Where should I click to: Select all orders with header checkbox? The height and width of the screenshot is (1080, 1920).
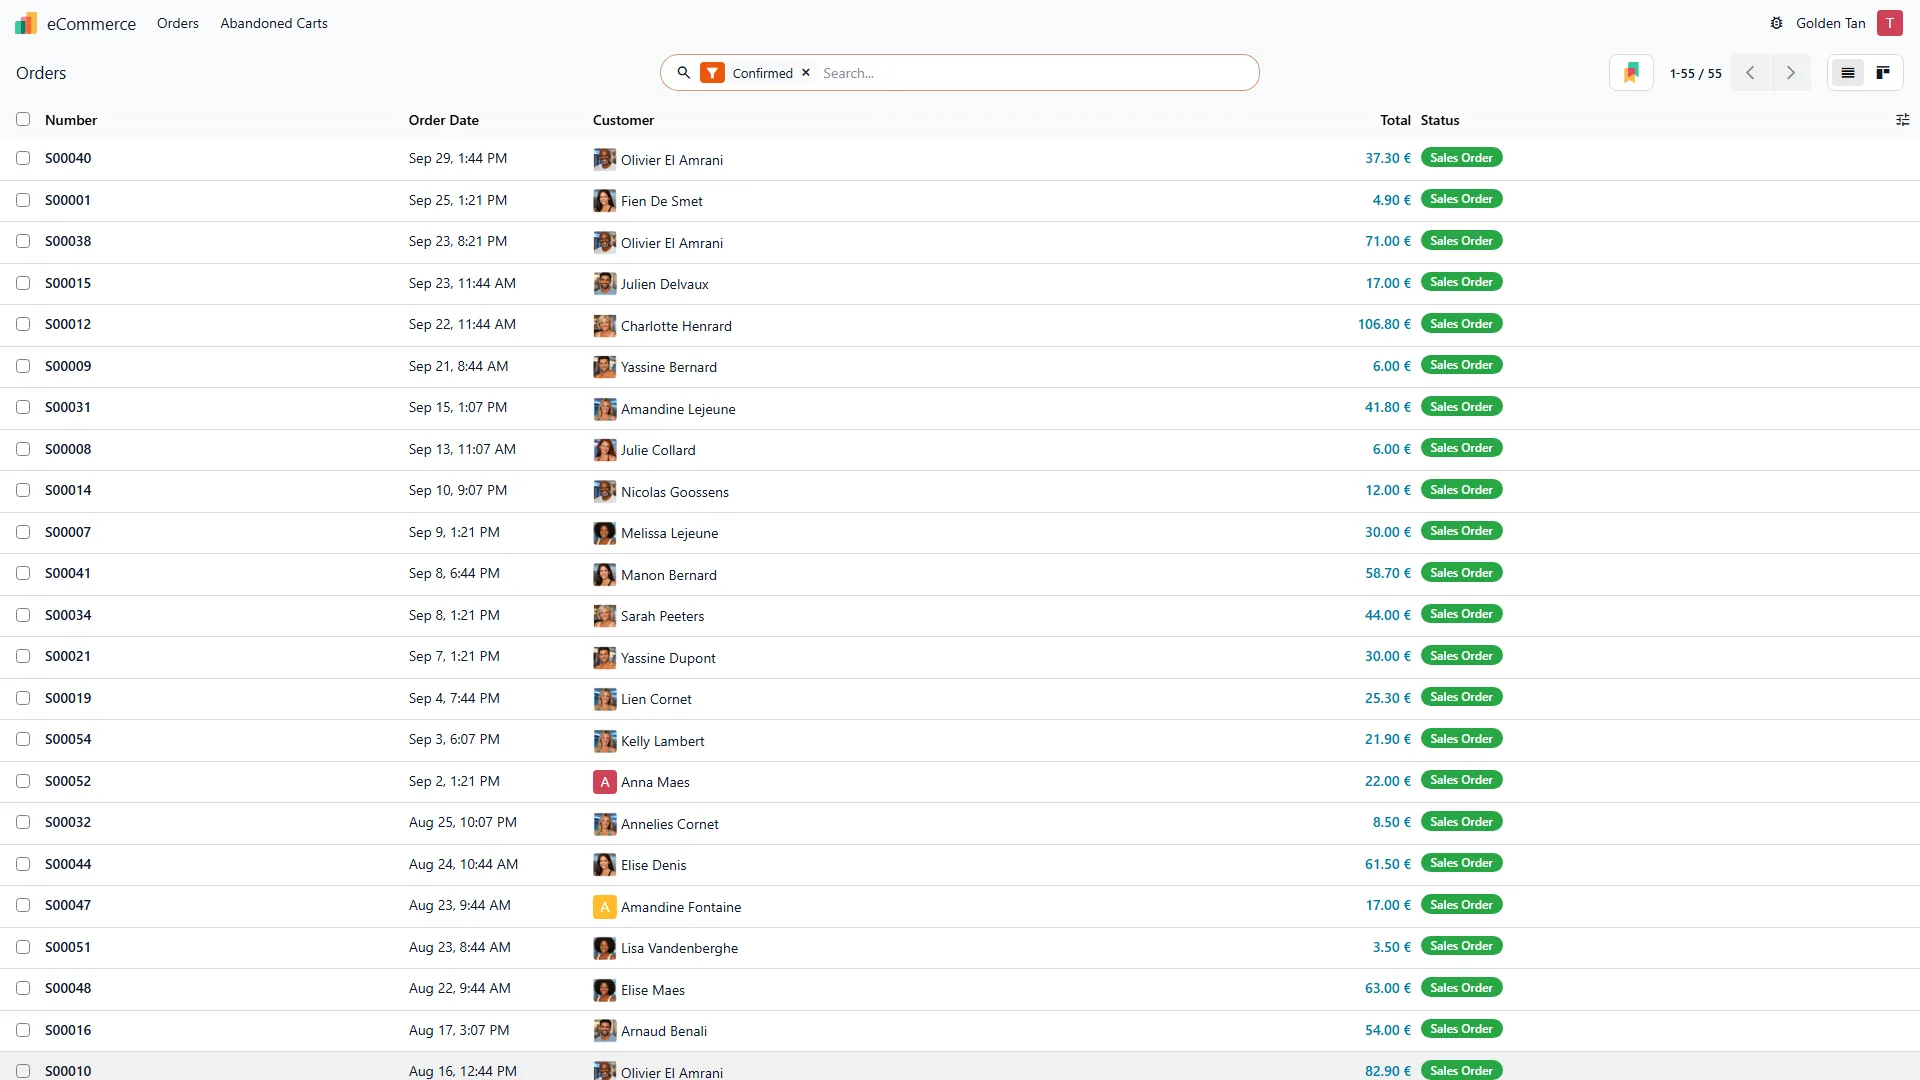pos(23,119)
